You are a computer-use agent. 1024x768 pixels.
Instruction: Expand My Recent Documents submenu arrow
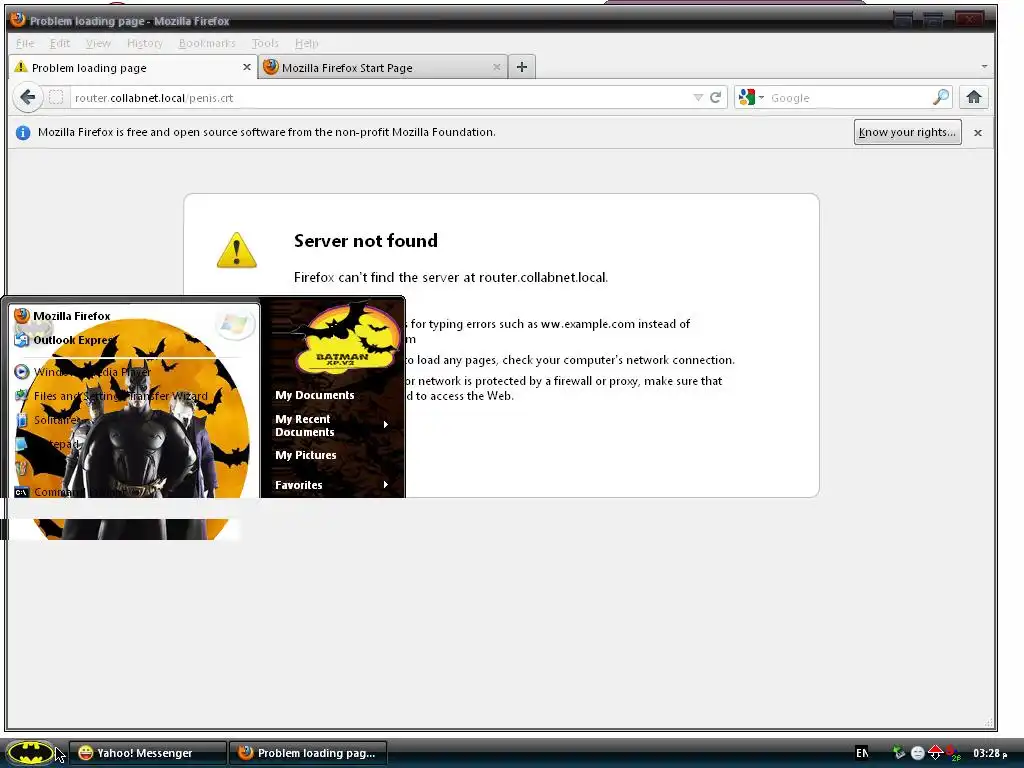pos(386,424)
